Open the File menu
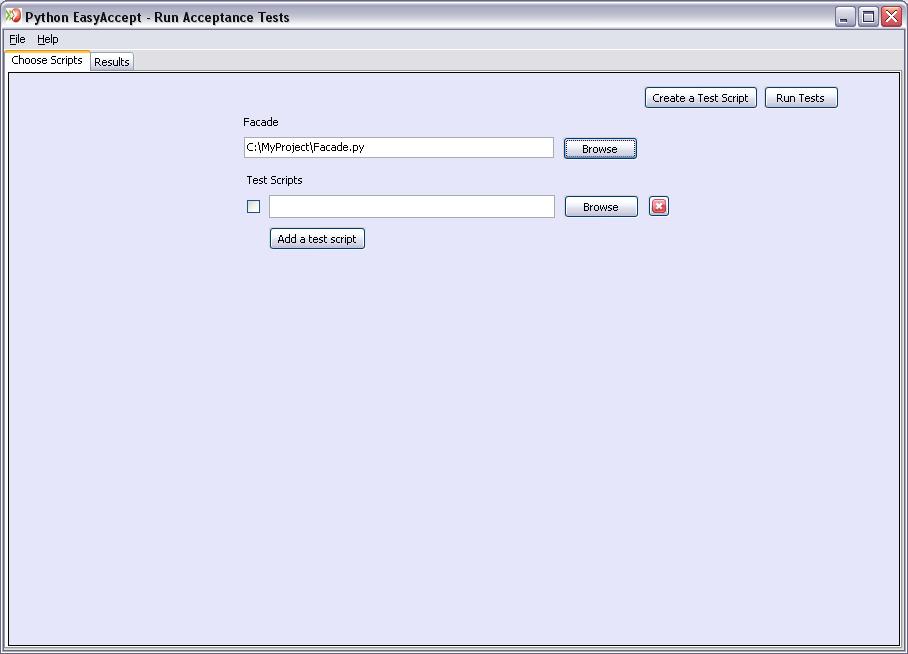The height and width of the screenshot is (654, 908). 15,39
